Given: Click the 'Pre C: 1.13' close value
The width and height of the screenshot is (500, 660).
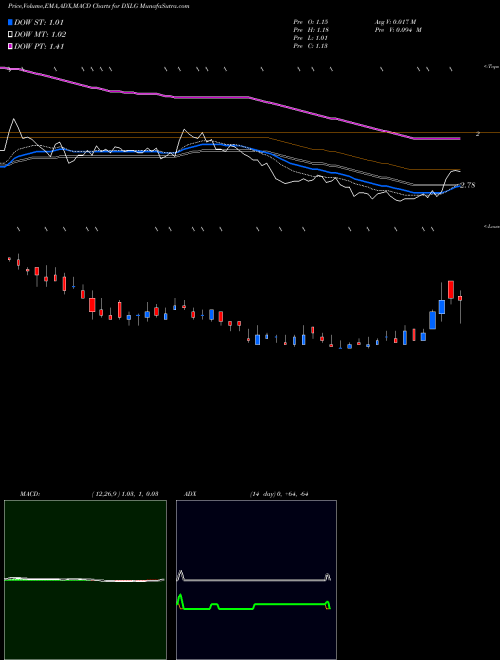Looking at the screenshot, I should [x=311, y=46].
